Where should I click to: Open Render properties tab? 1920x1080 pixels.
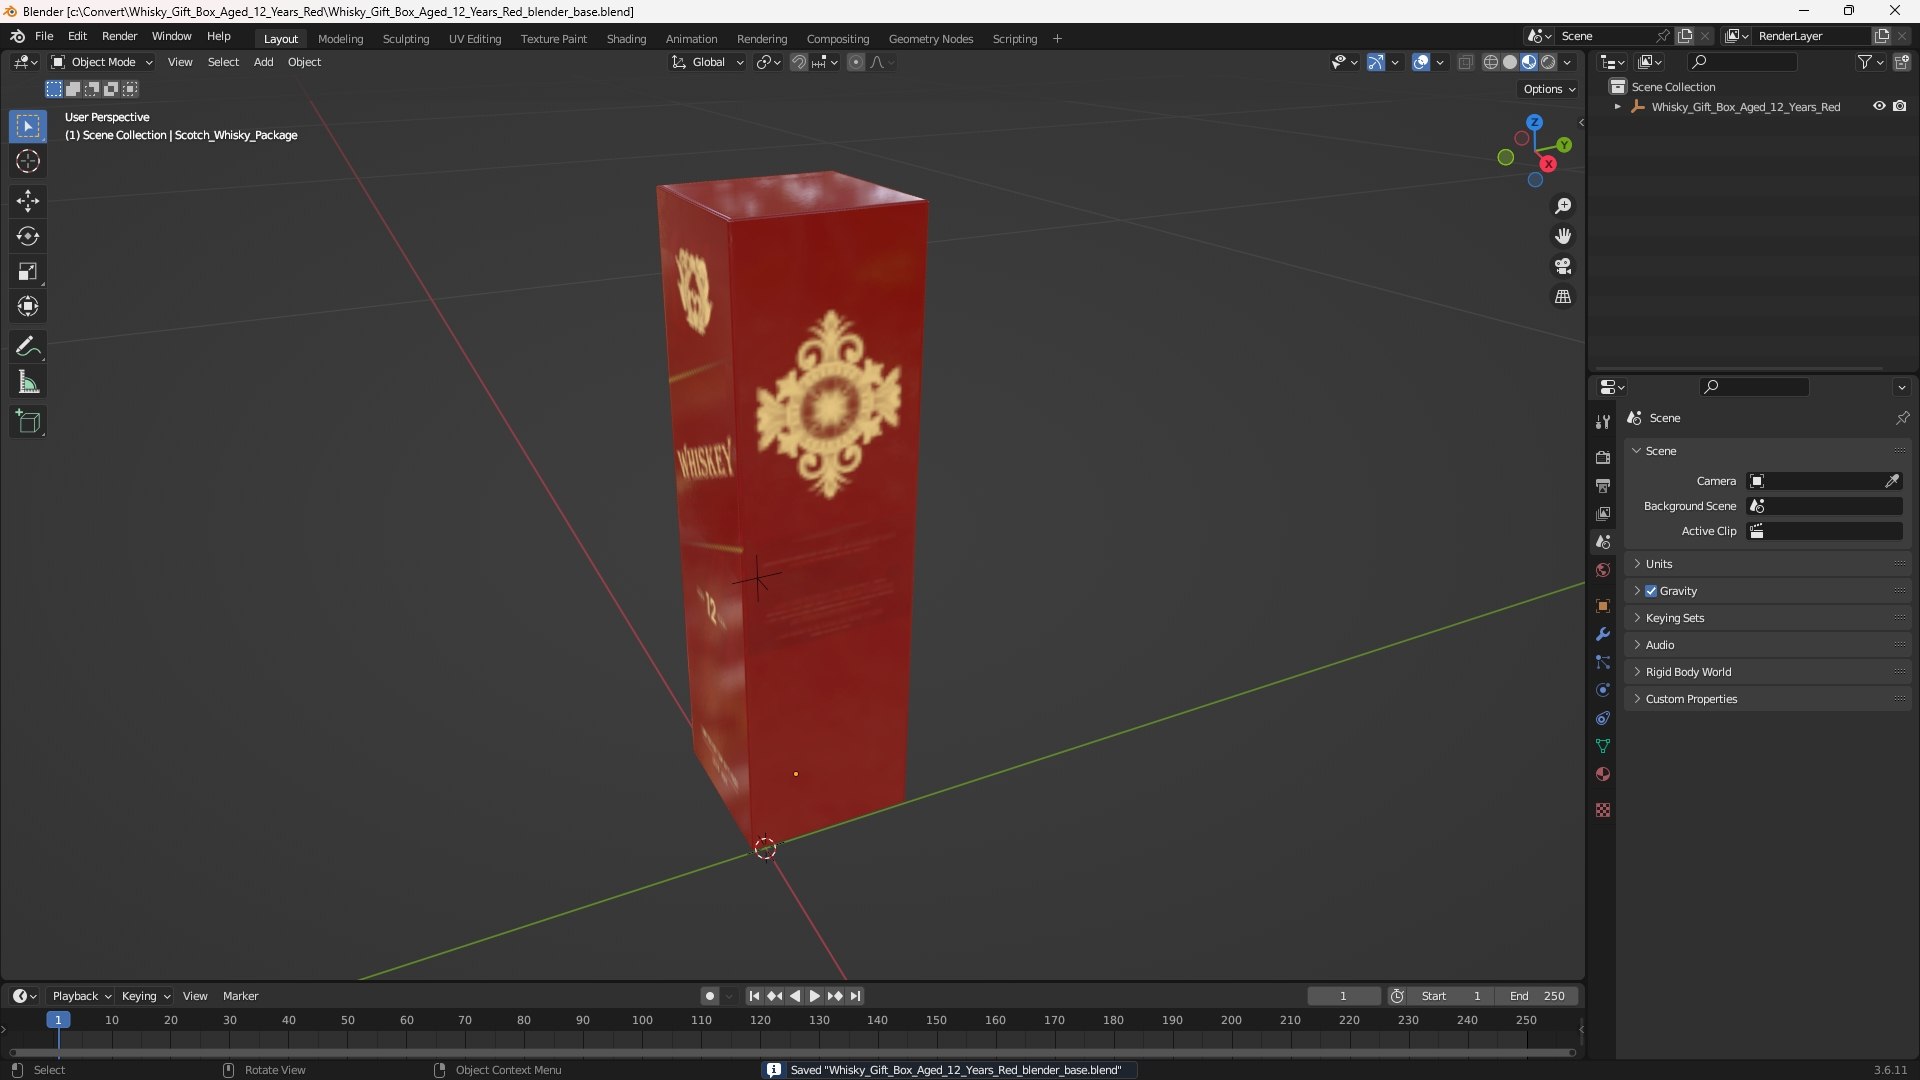pos(1603,457)
